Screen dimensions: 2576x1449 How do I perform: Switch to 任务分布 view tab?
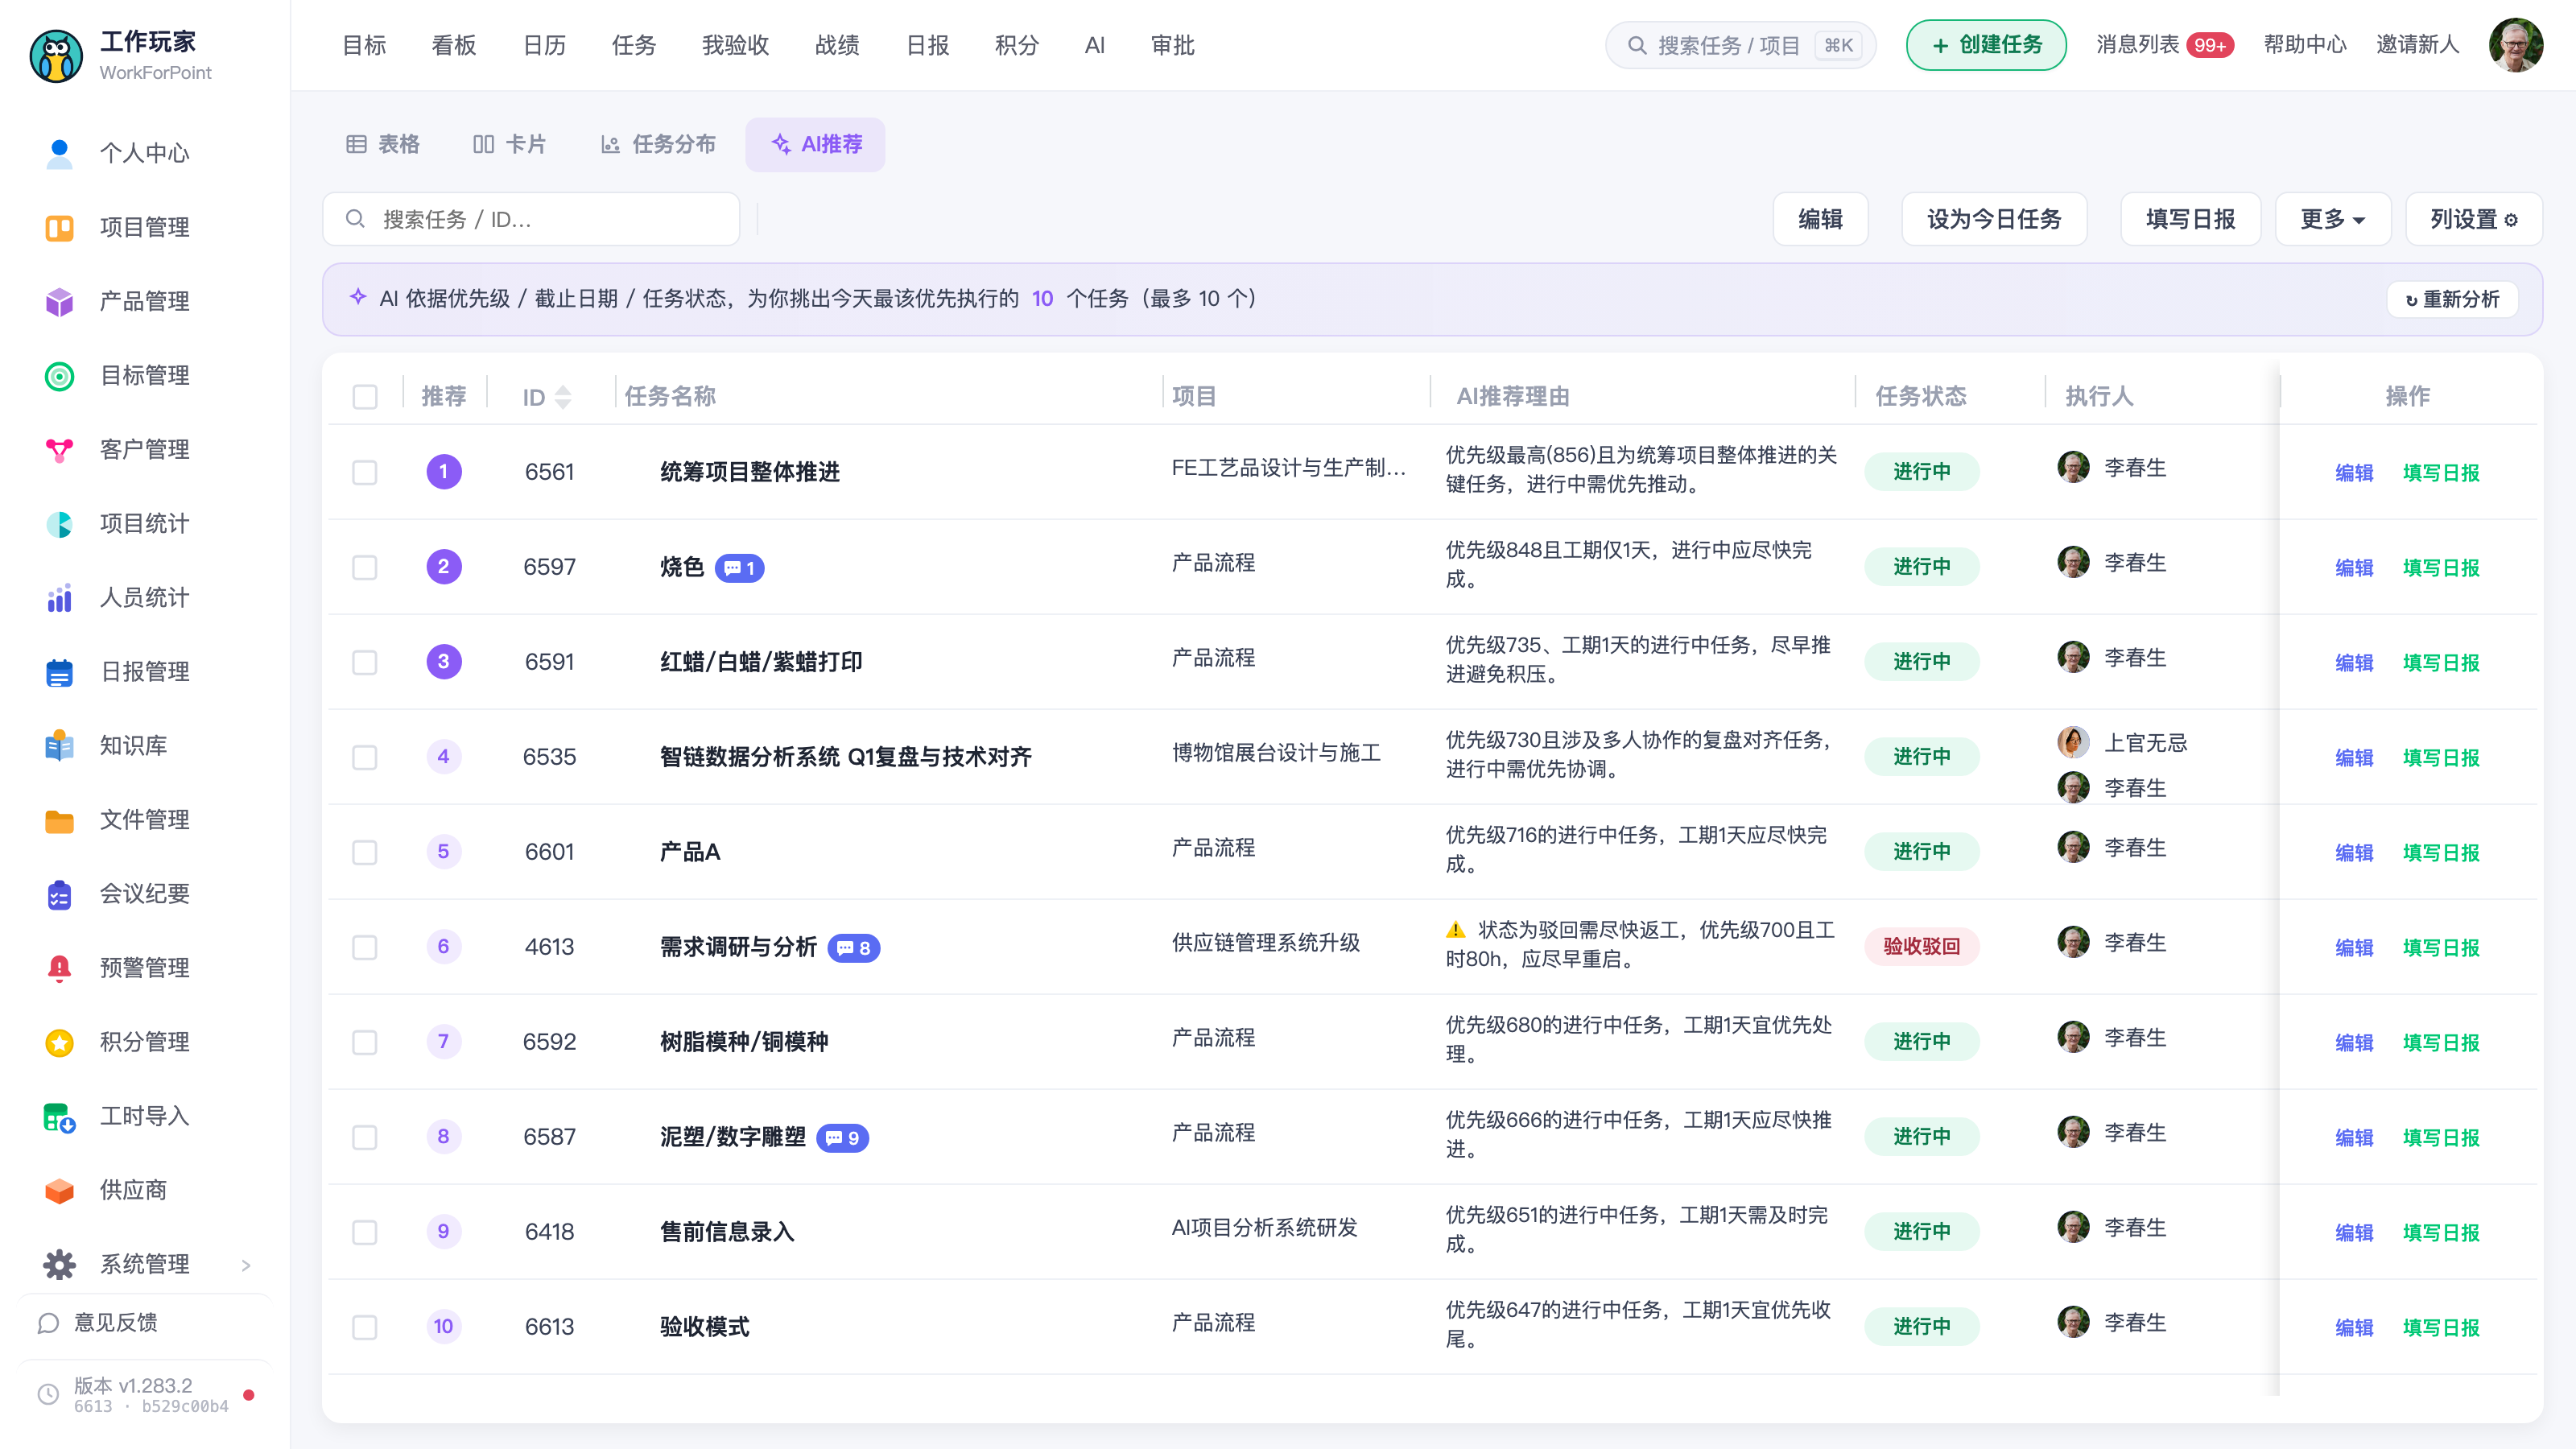[x=658, y=144]
